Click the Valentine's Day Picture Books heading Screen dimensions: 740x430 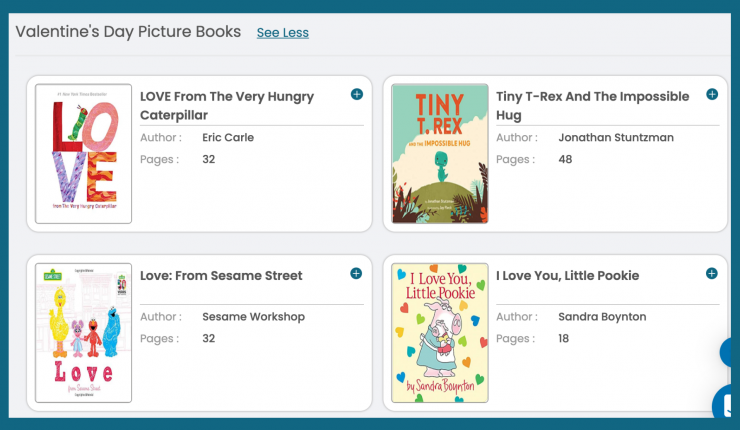coord(128,32)
